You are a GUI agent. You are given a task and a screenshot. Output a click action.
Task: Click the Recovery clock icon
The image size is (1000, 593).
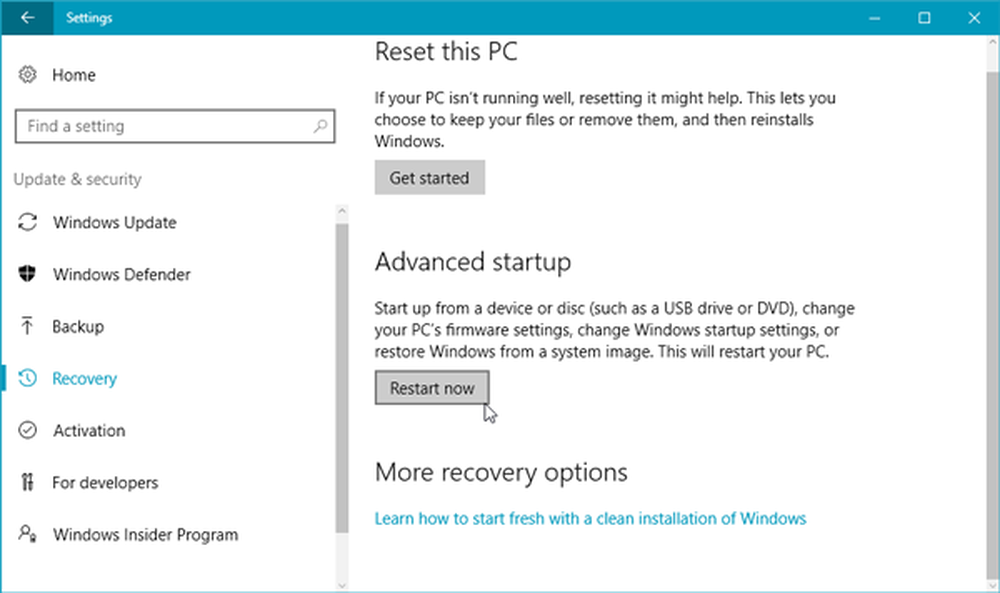(27, 378)
